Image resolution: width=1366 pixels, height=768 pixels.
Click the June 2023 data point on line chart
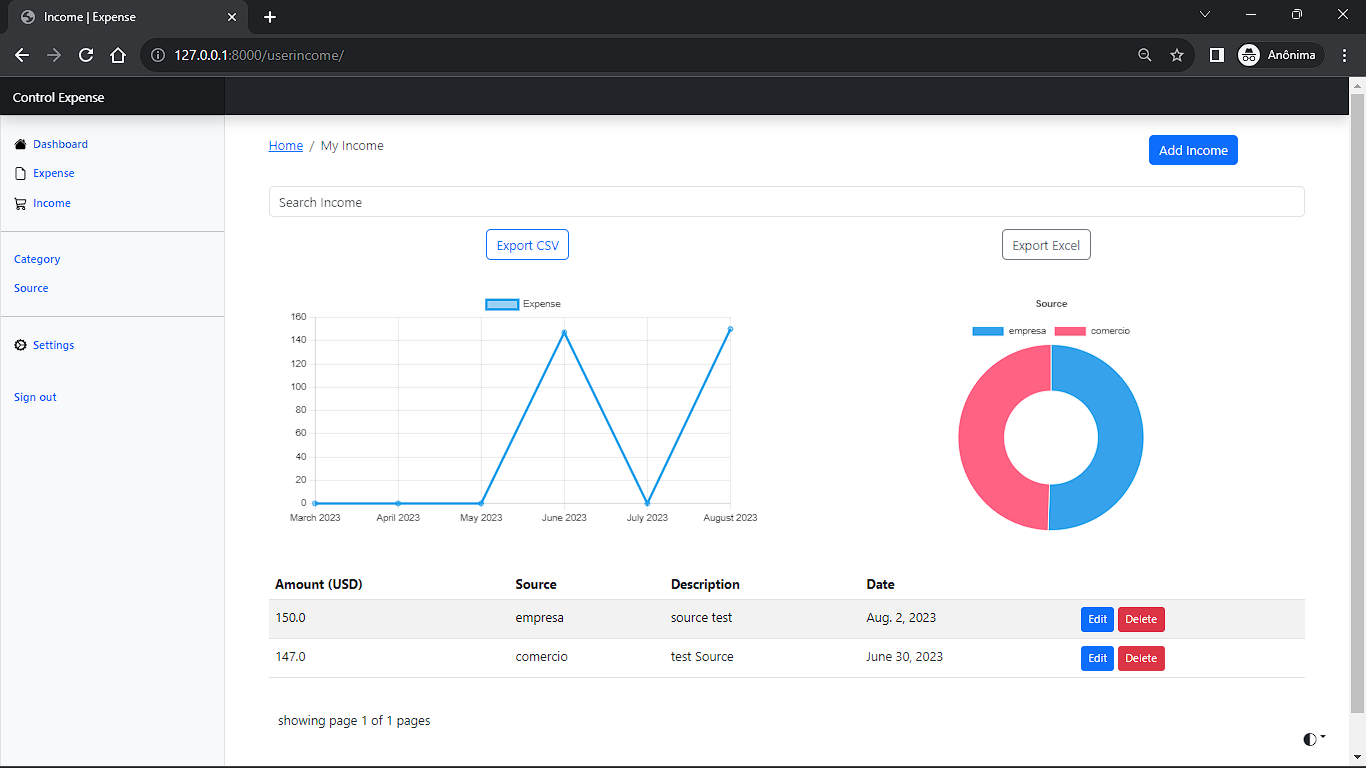coord(564,332)
